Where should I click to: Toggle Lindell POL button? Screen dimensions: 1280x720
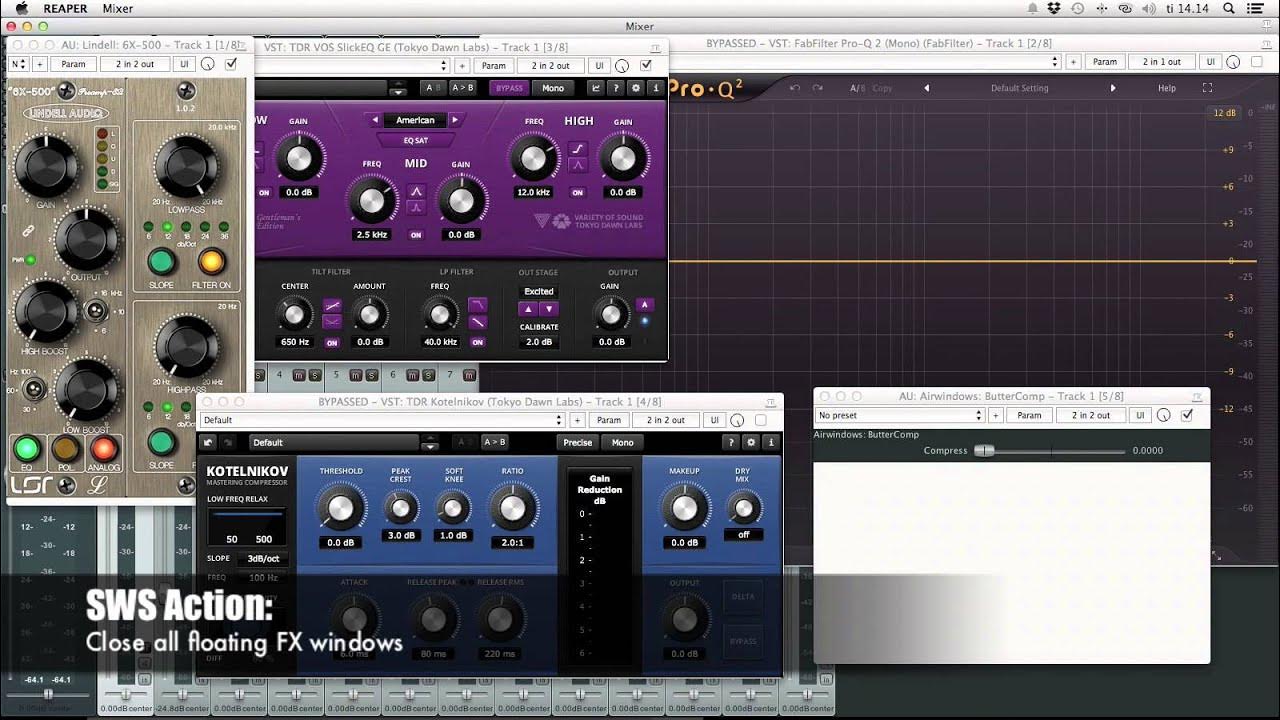click(66, 448)
